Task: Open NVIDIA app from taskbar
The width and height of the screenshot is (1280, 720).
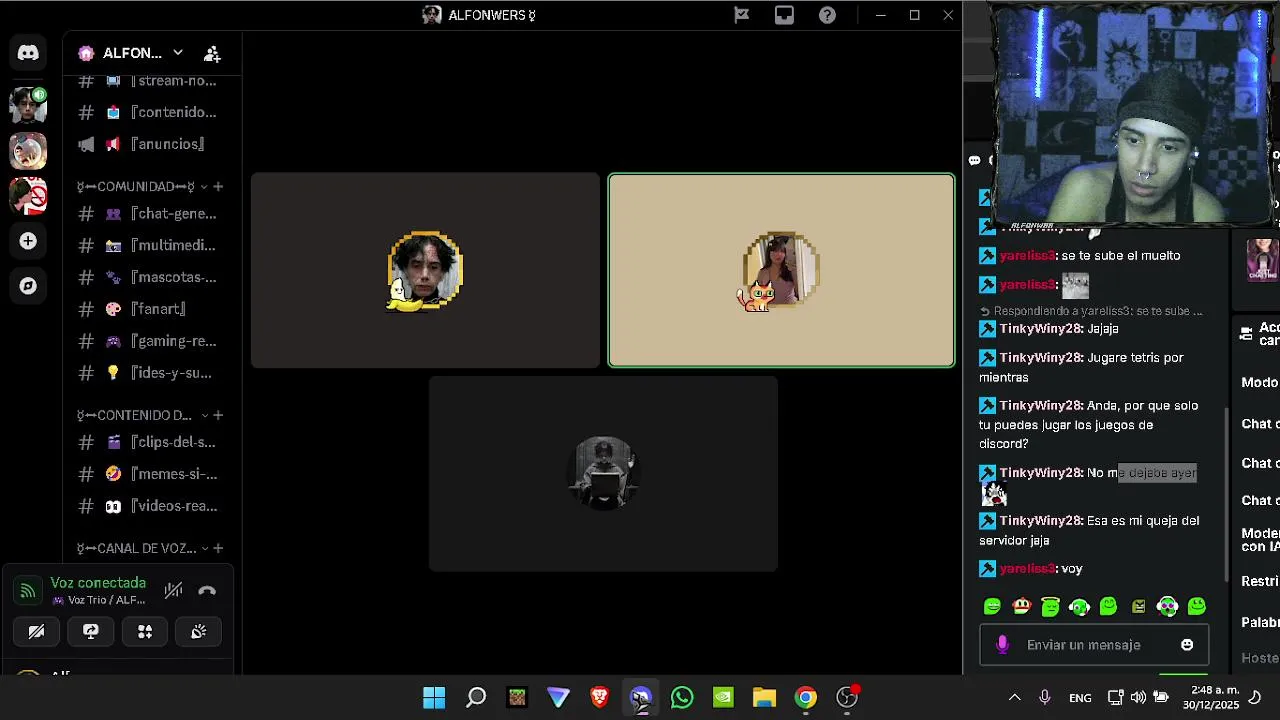Action: [x=723, y=698]
